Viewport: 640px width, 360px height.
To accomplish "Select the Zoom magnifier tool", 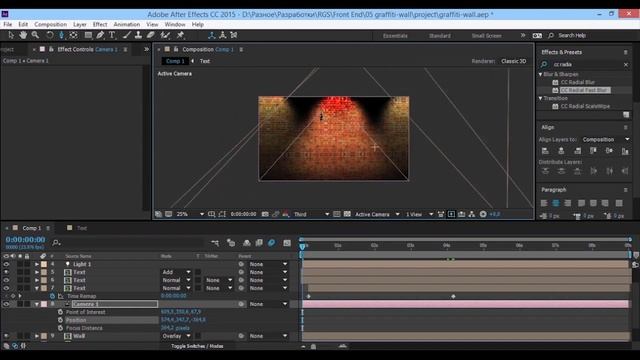I will [36, 35].
